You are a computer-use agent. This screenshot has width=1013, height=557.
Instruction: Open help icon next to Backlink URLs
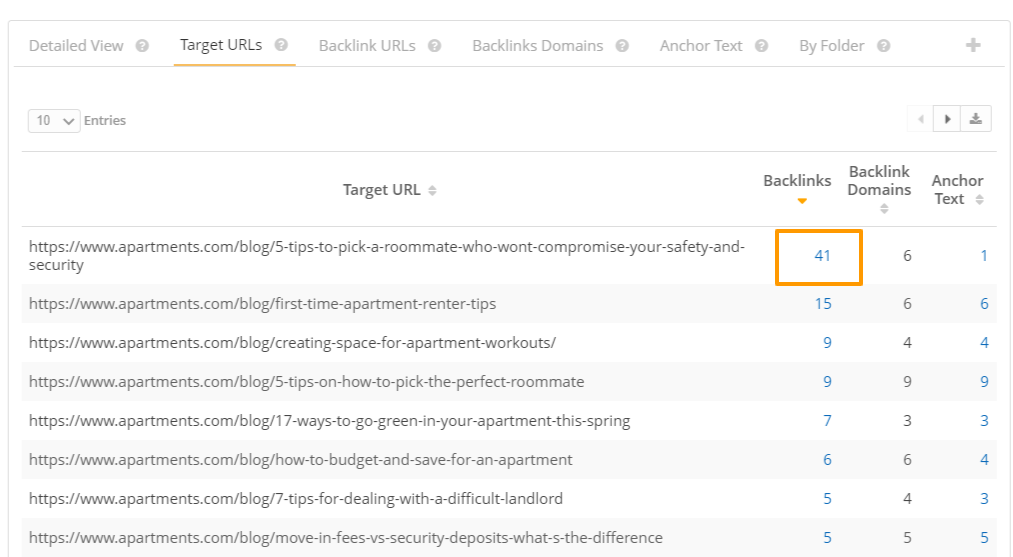[x=435, y=46]
